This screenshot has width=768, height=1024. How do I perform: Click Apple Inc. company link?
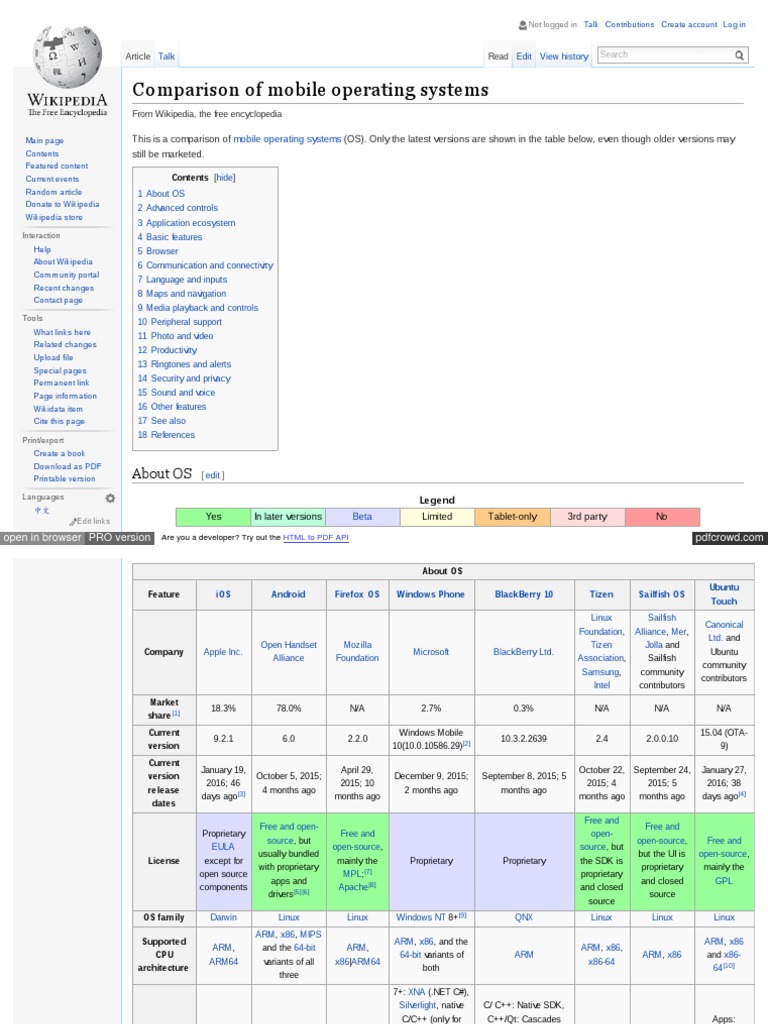(x=223, y=652)
